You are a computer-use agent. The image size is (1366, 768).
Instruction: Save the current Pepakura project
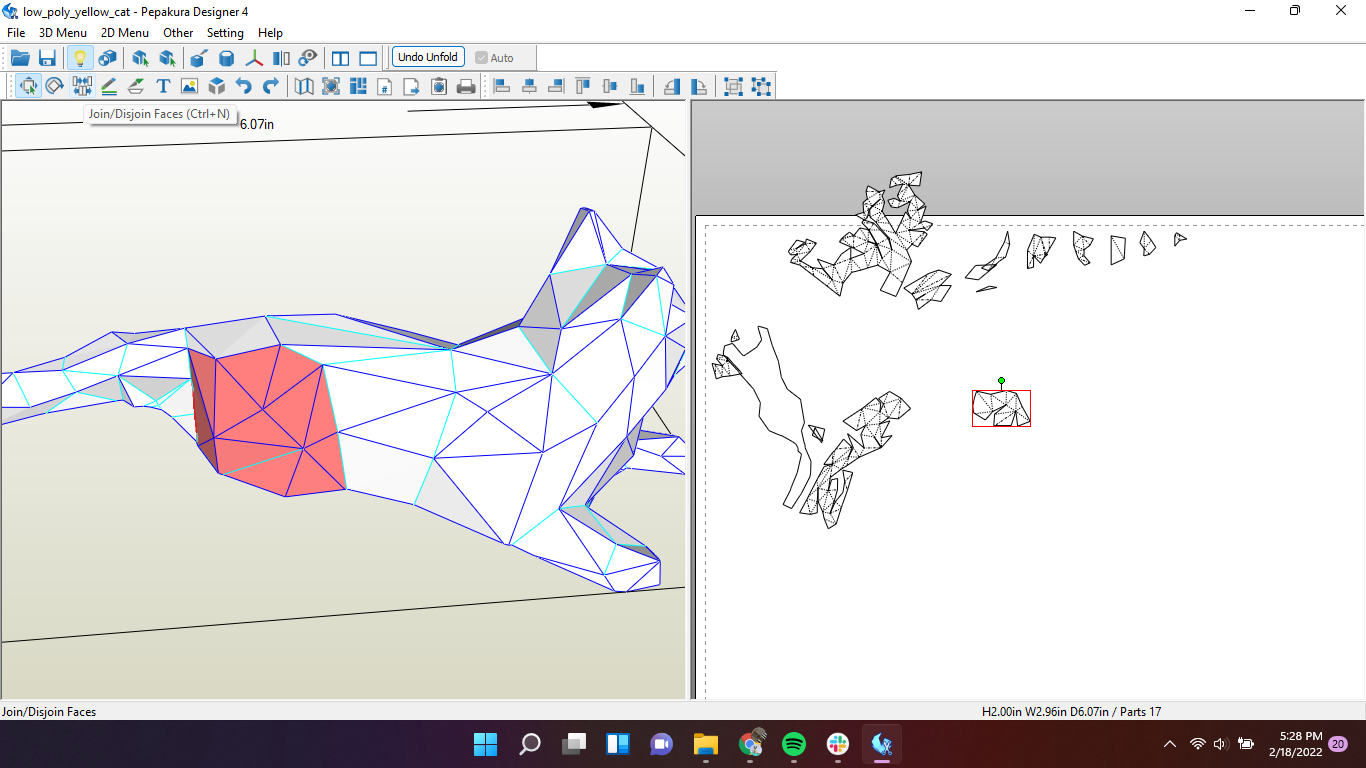coord(46,57)
